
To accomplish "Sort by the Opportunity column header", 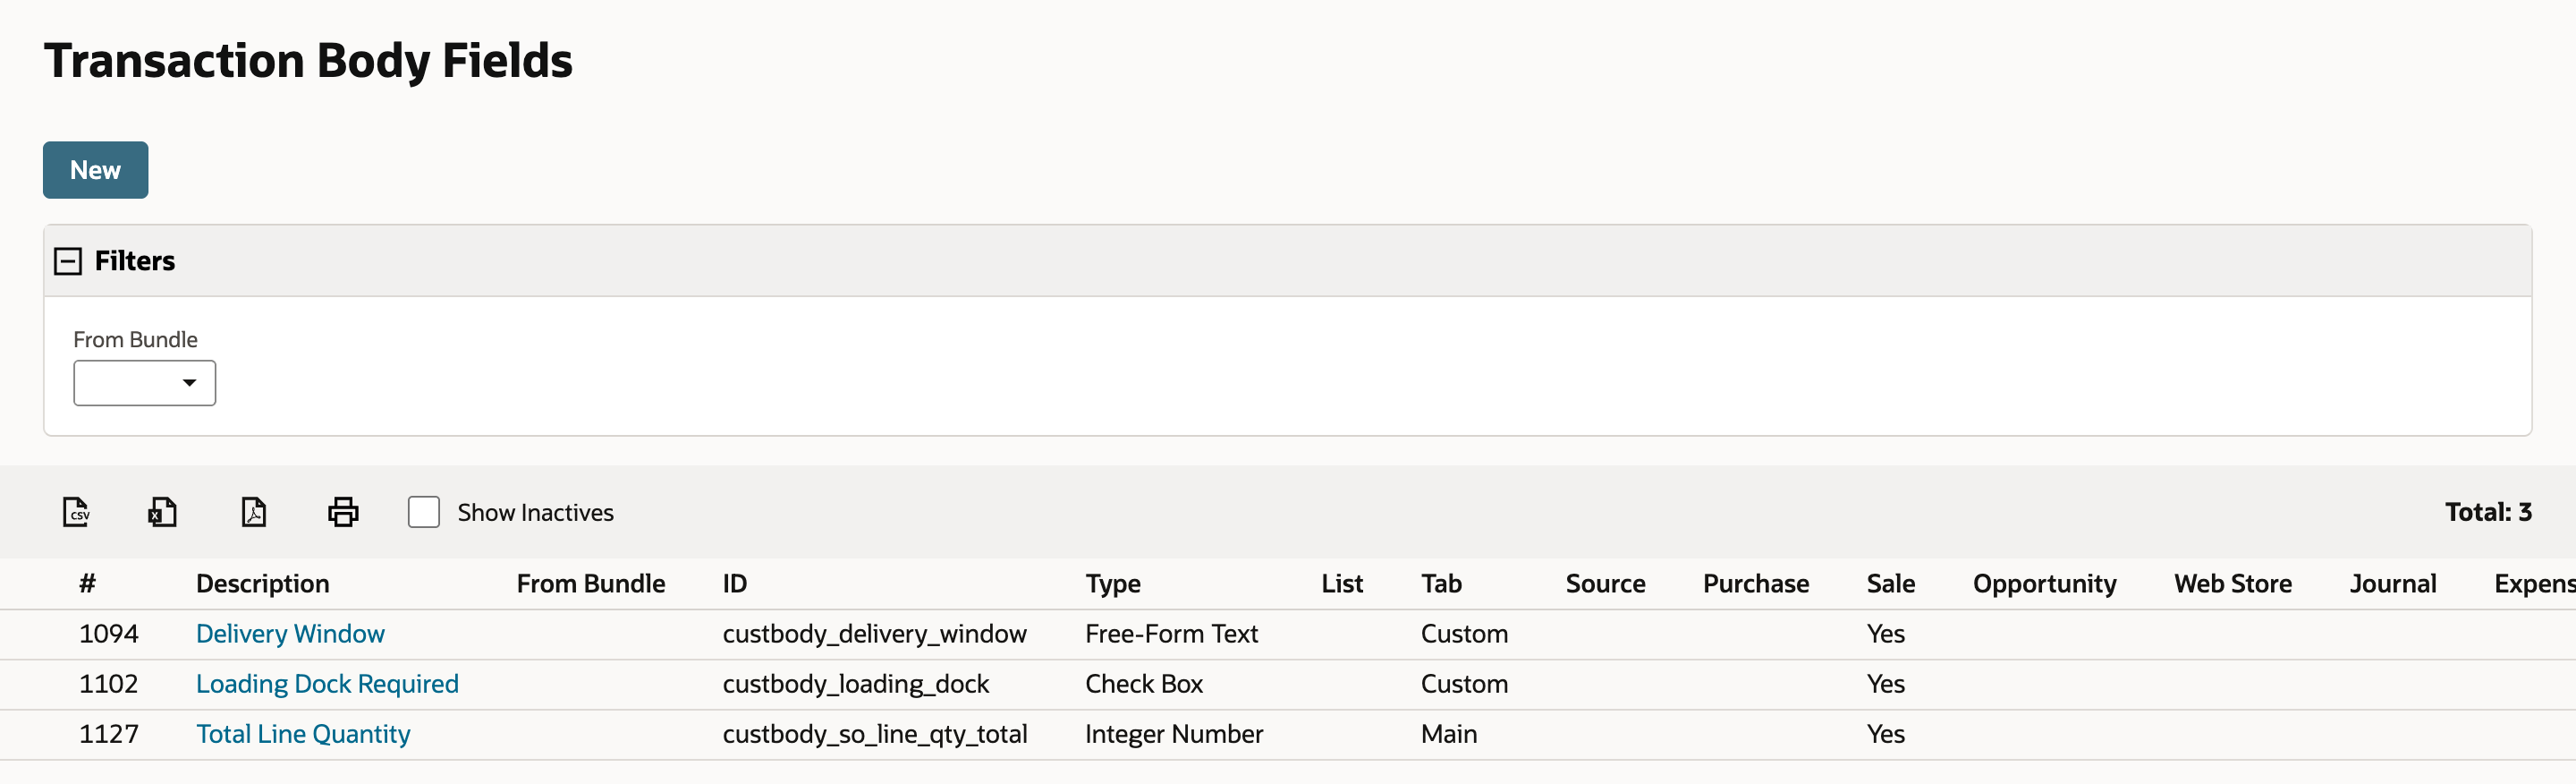I will tap(2044, 584).
